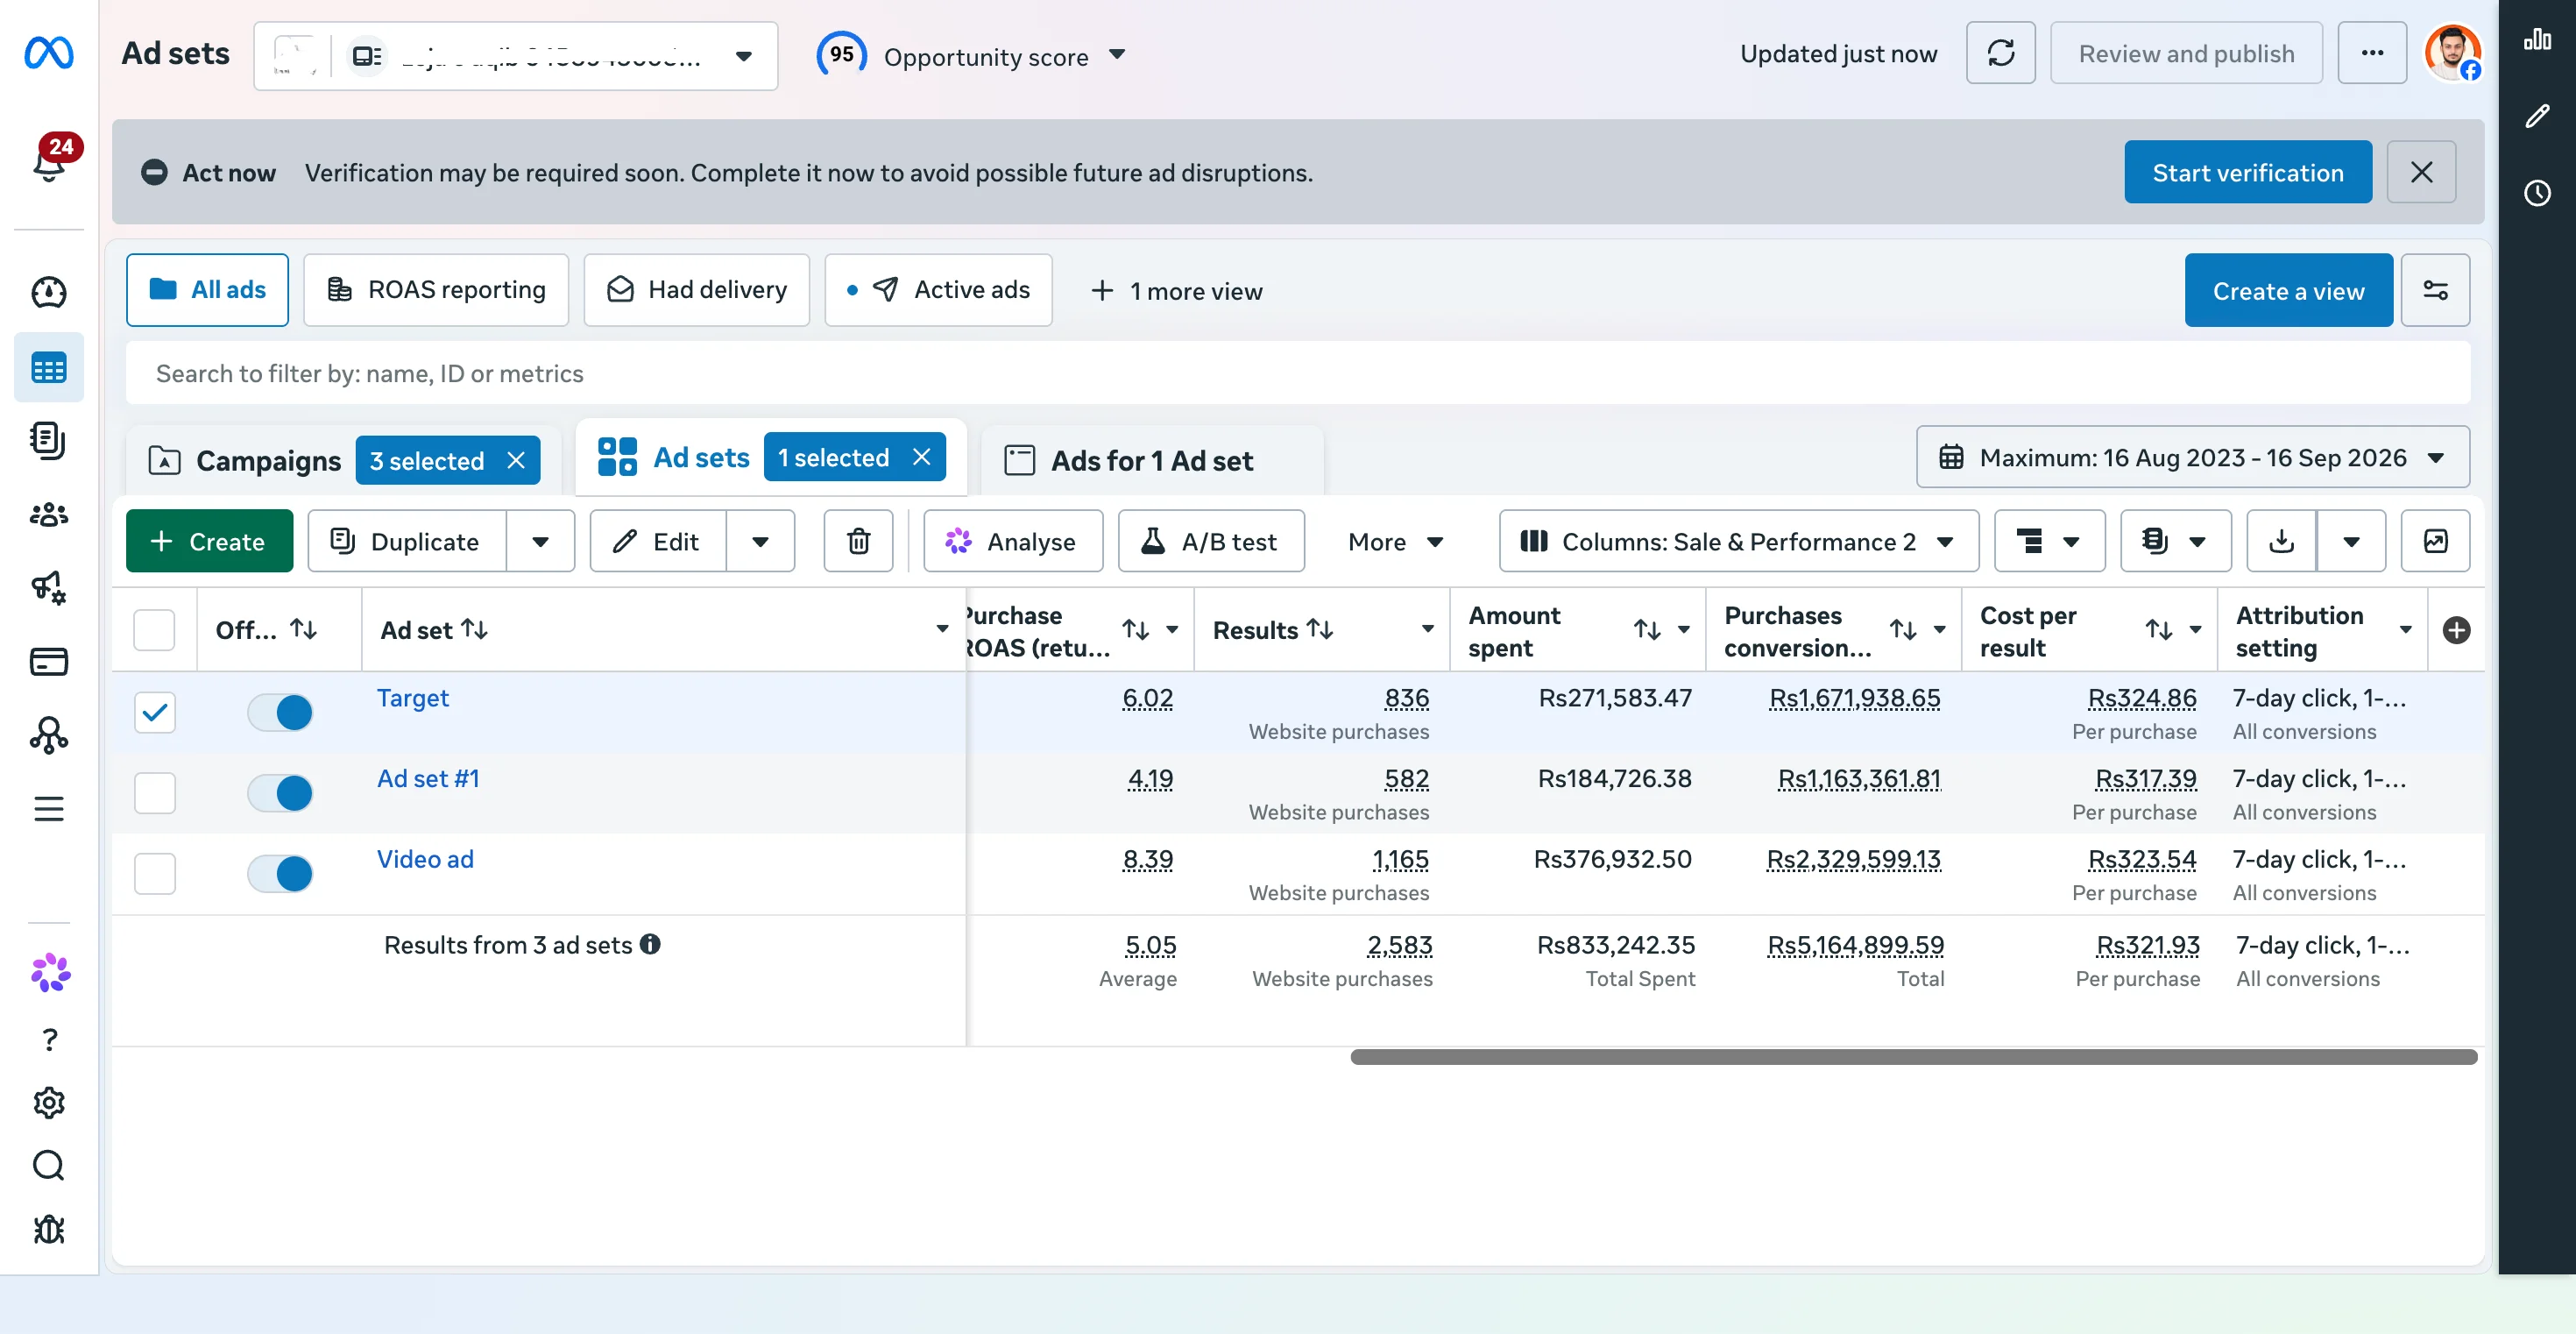Click Create a view button
2576x1334 pixels.
[x=2288, y=290]
